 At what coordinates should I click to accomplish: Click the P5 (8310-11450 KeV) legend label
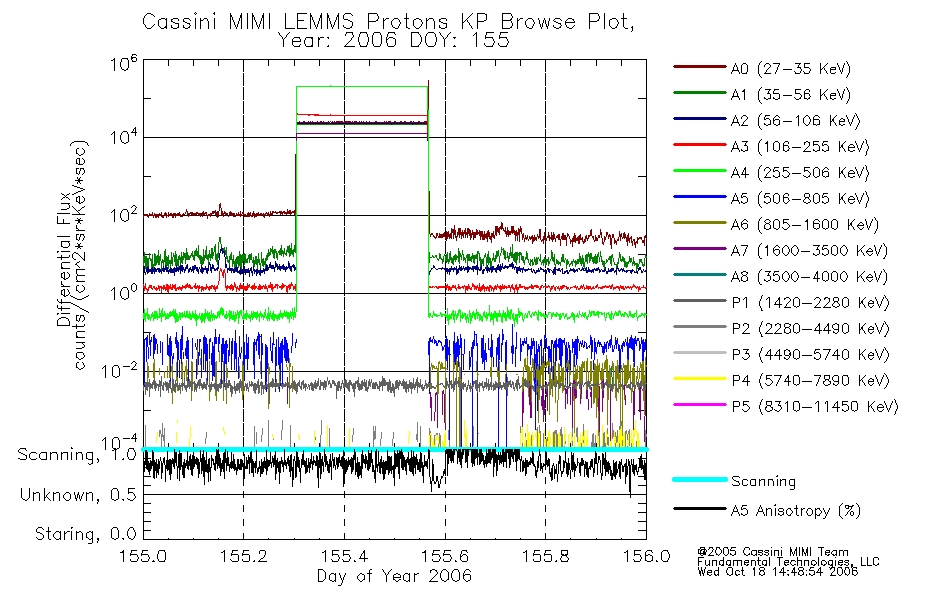point(815,407)
